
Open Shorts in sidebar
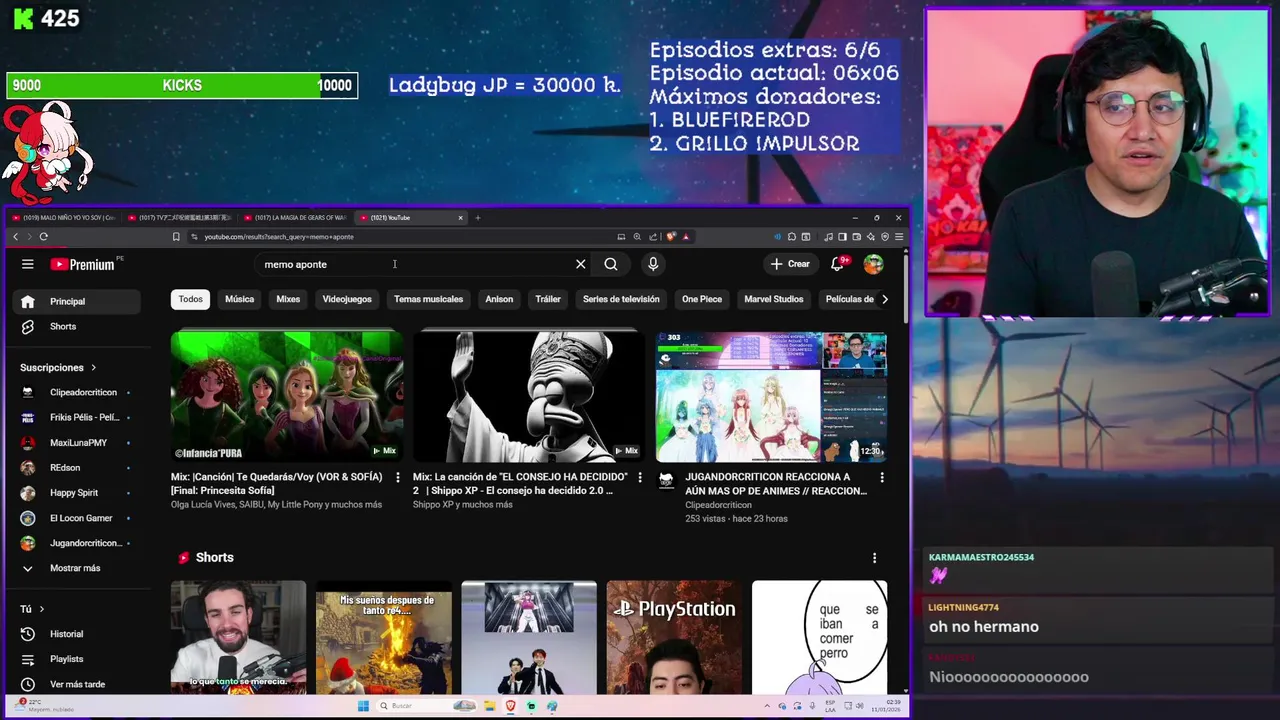(x=78, y=326)
